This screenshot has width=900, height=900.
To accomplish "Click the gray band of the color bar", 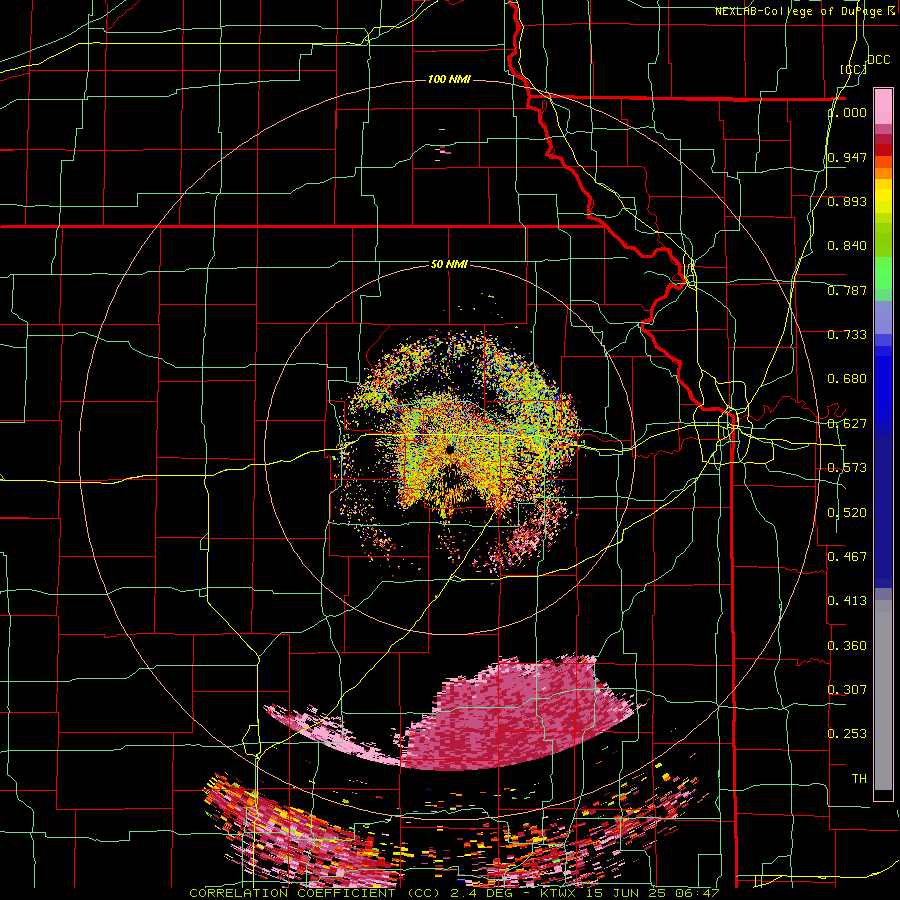I will (x=883, y=695).
